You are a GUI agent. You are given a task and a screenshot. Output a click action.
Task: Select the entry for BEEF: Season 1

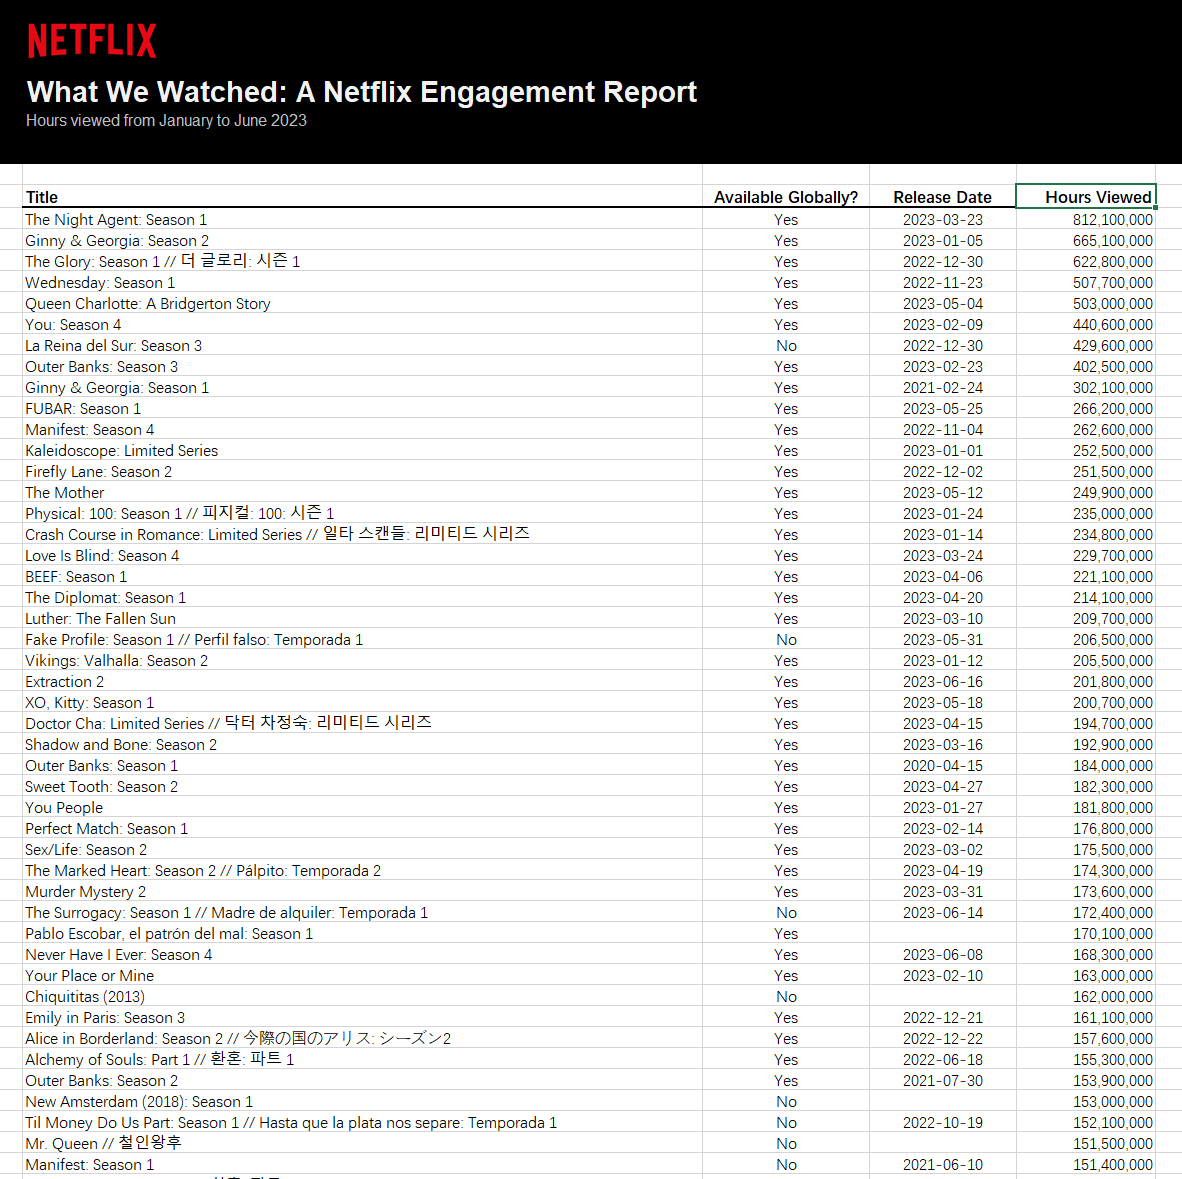click(x=76, y=576)
